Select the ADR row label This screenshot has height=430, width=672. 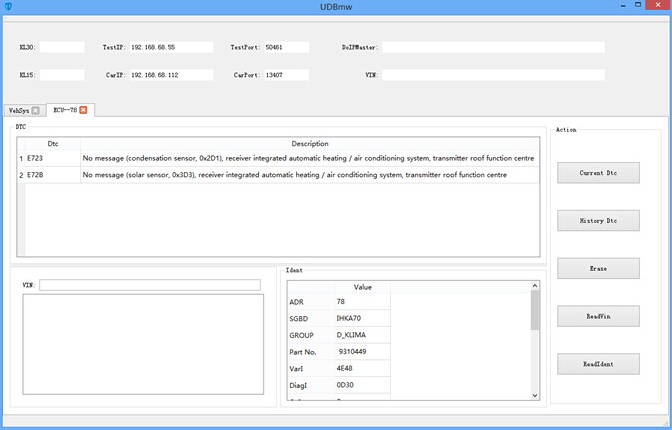[x=311, y=302]
